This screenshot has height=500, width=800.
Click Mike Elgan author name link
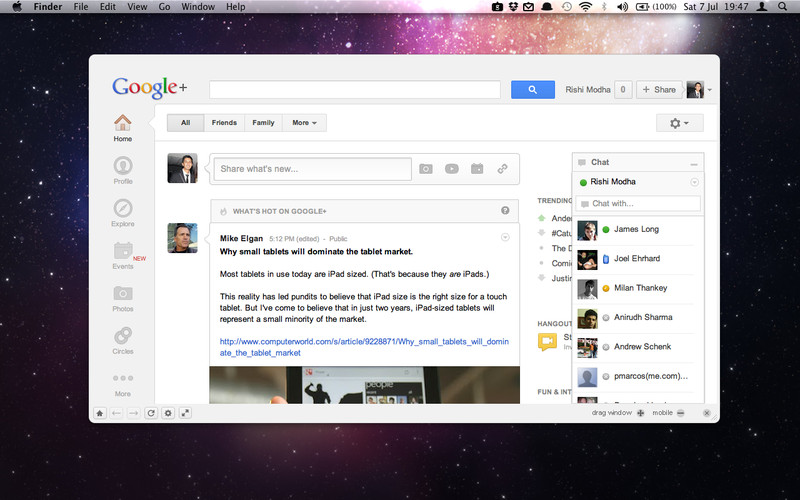coord(241,238)
